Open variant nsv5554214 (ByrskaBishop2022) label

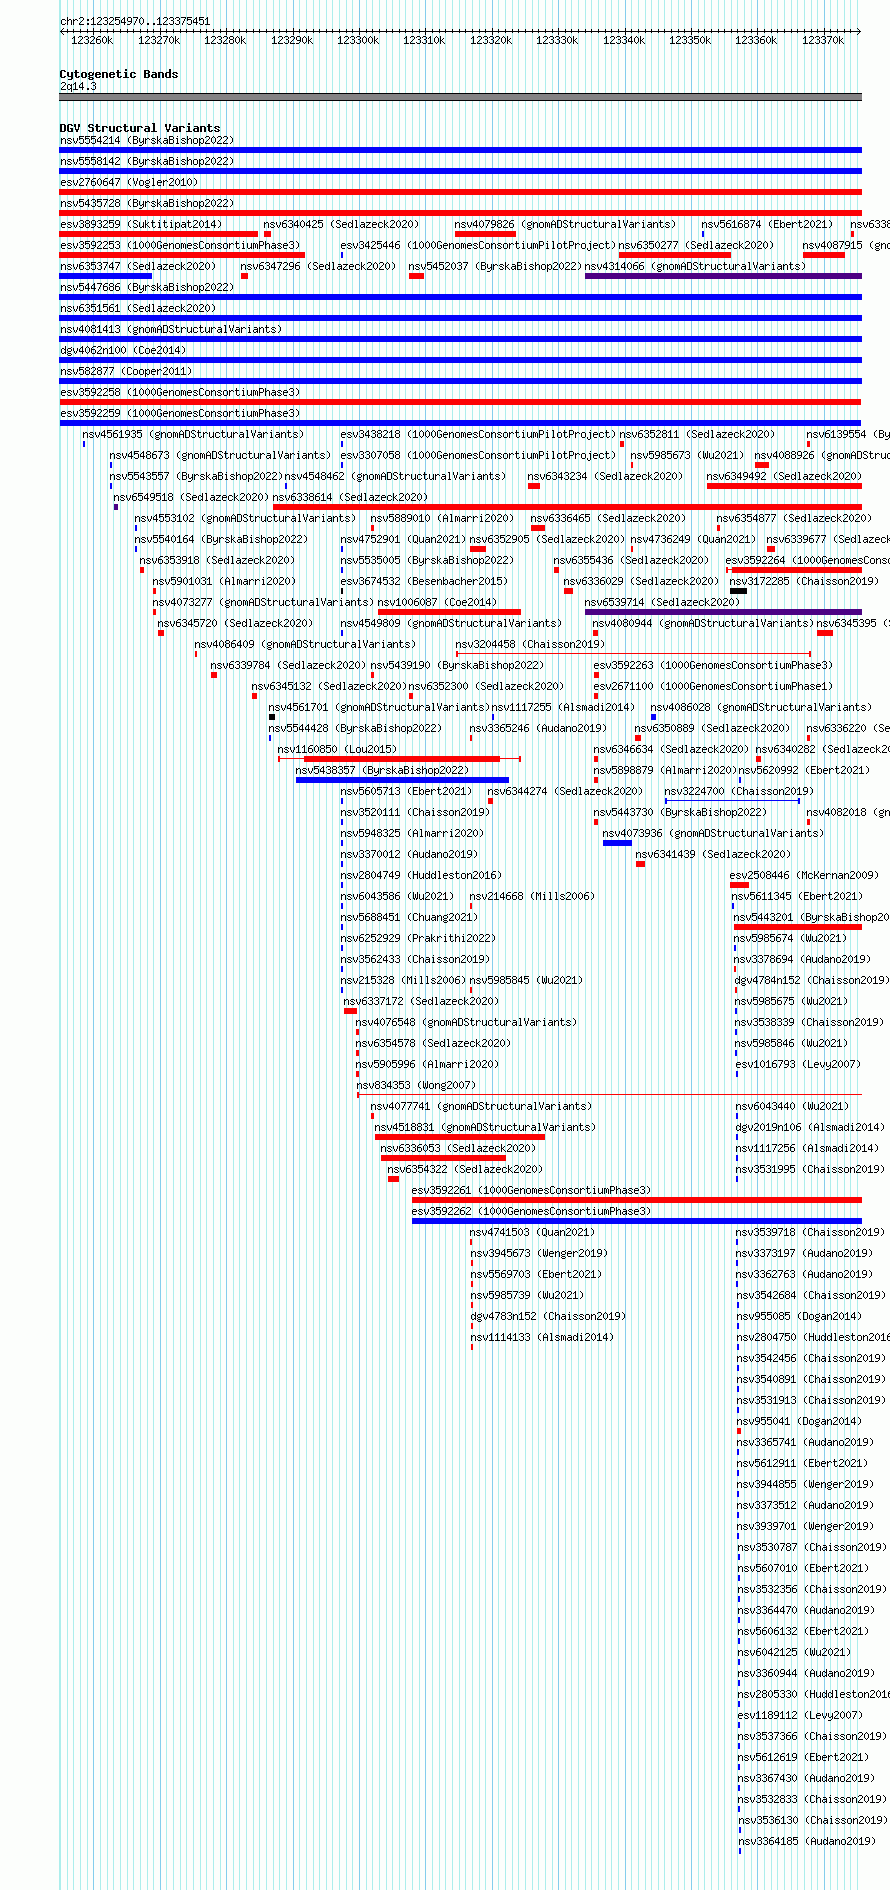coord(147,141)
